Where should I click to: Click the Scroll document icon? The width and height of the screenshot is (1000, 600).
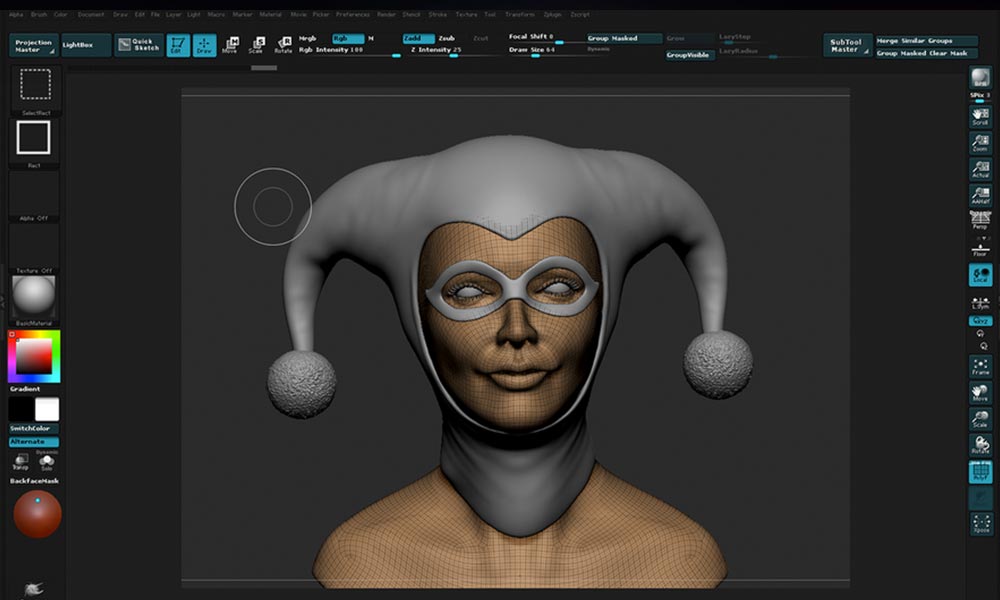[980, 116]
